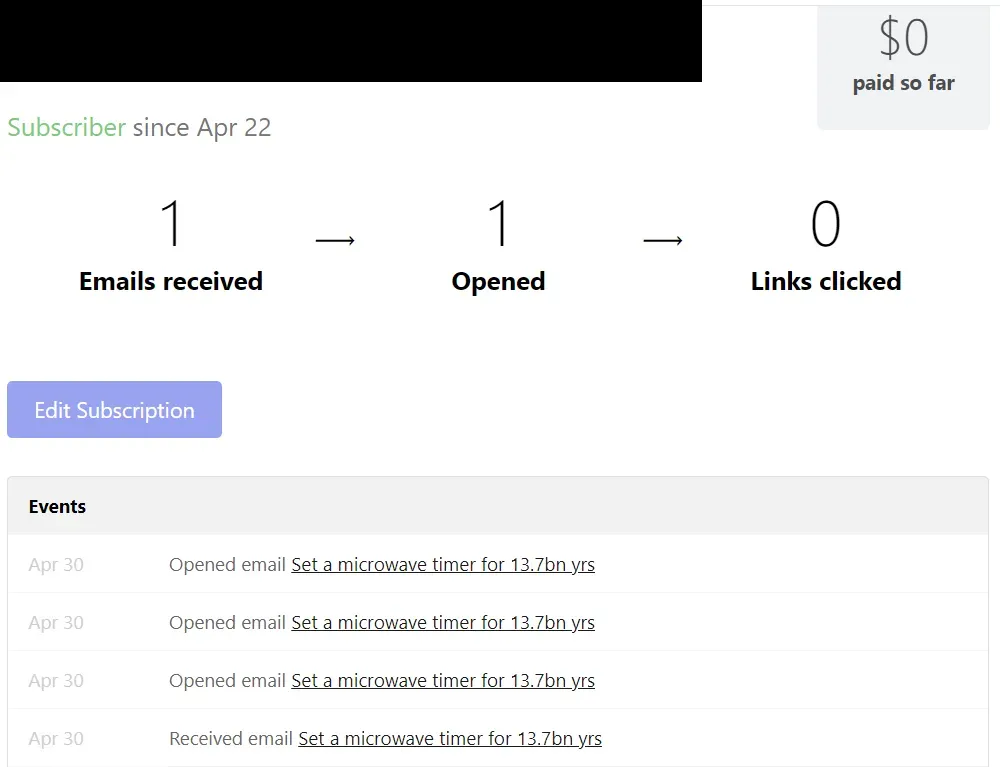Click the Edit Subscription button
The height and width of the screenshot is (767, 1000).
[114, 410]
